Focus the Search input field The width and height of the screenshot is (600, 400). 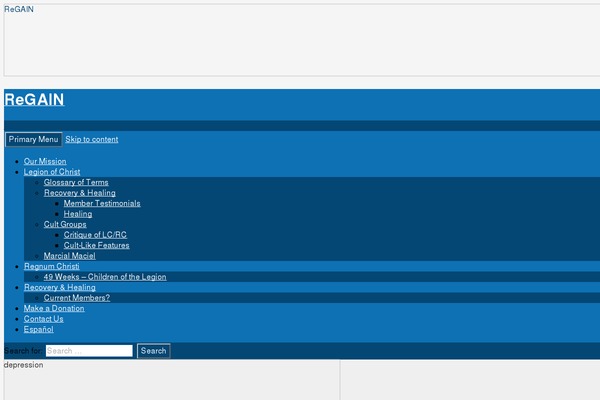89,351
